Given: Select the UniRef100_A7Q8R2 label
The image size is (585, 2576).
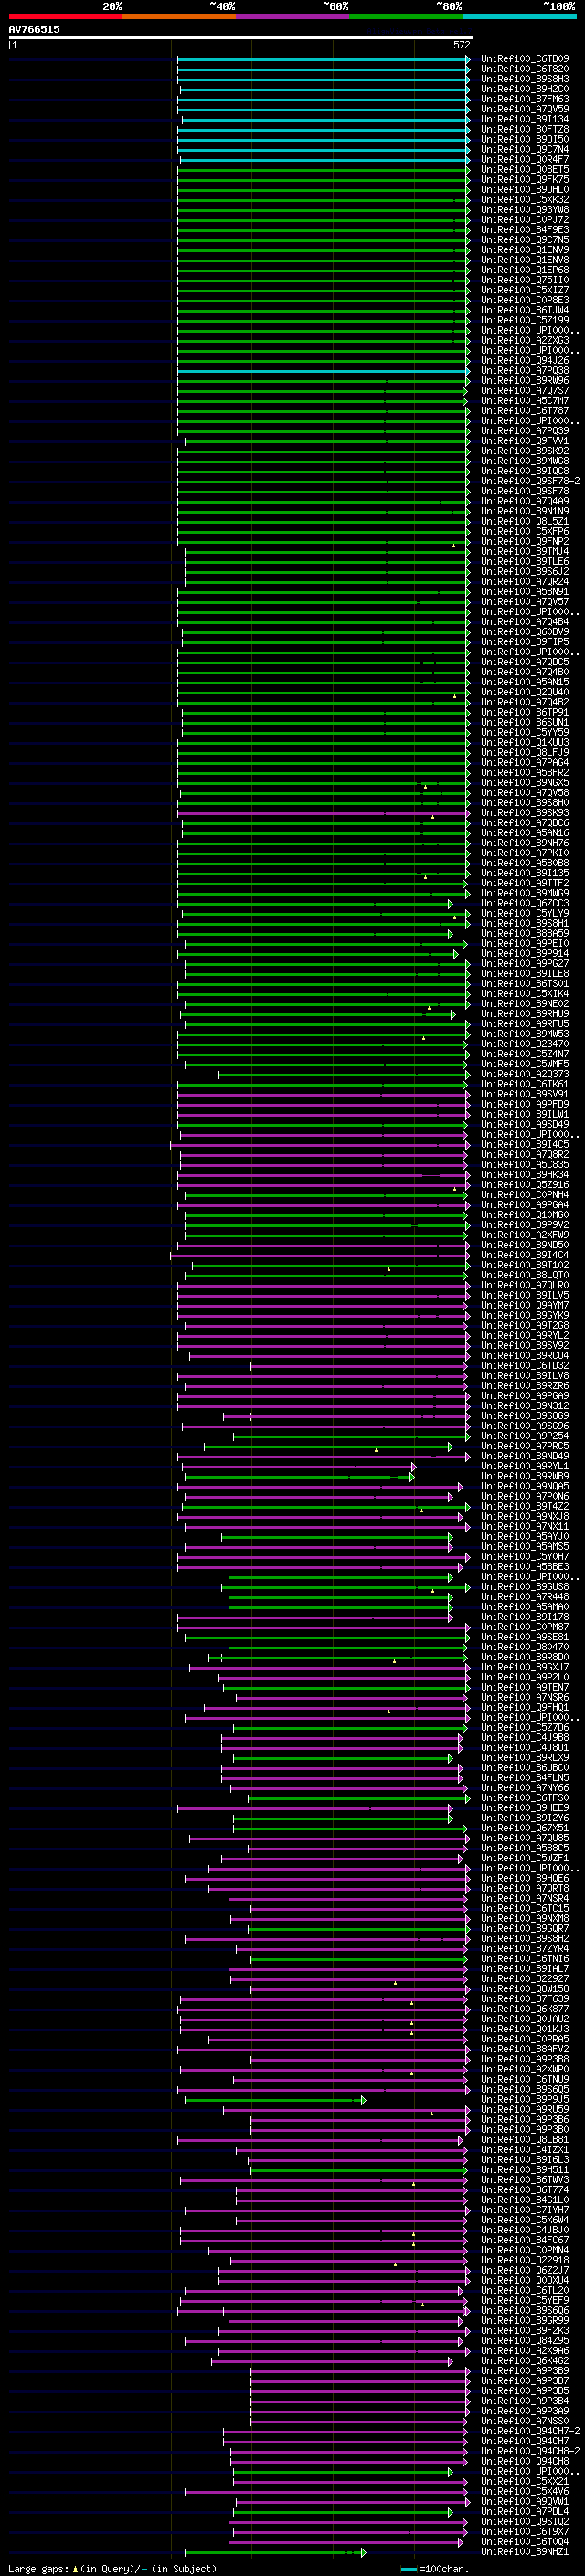Looking at the screenshot, I should point(525,1154).
